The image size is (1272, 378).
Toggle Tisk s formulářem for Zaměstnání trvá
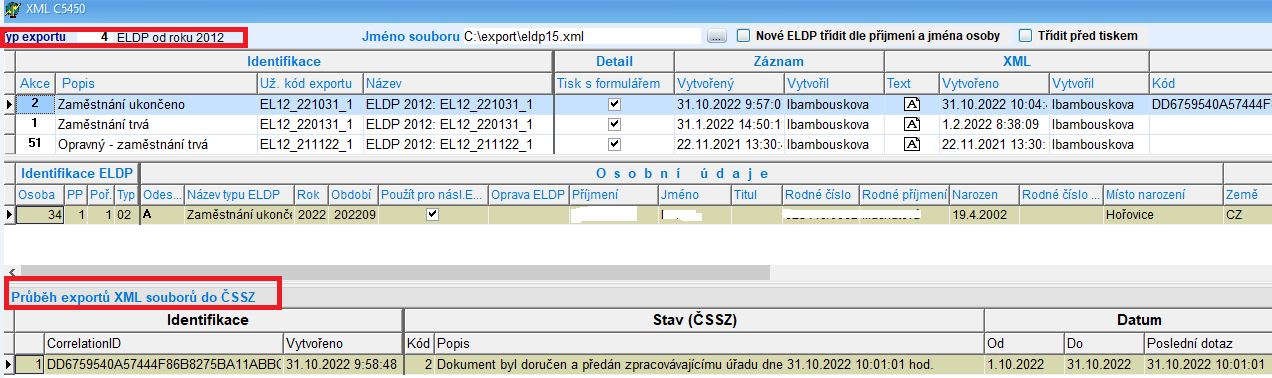click(614, 124)
